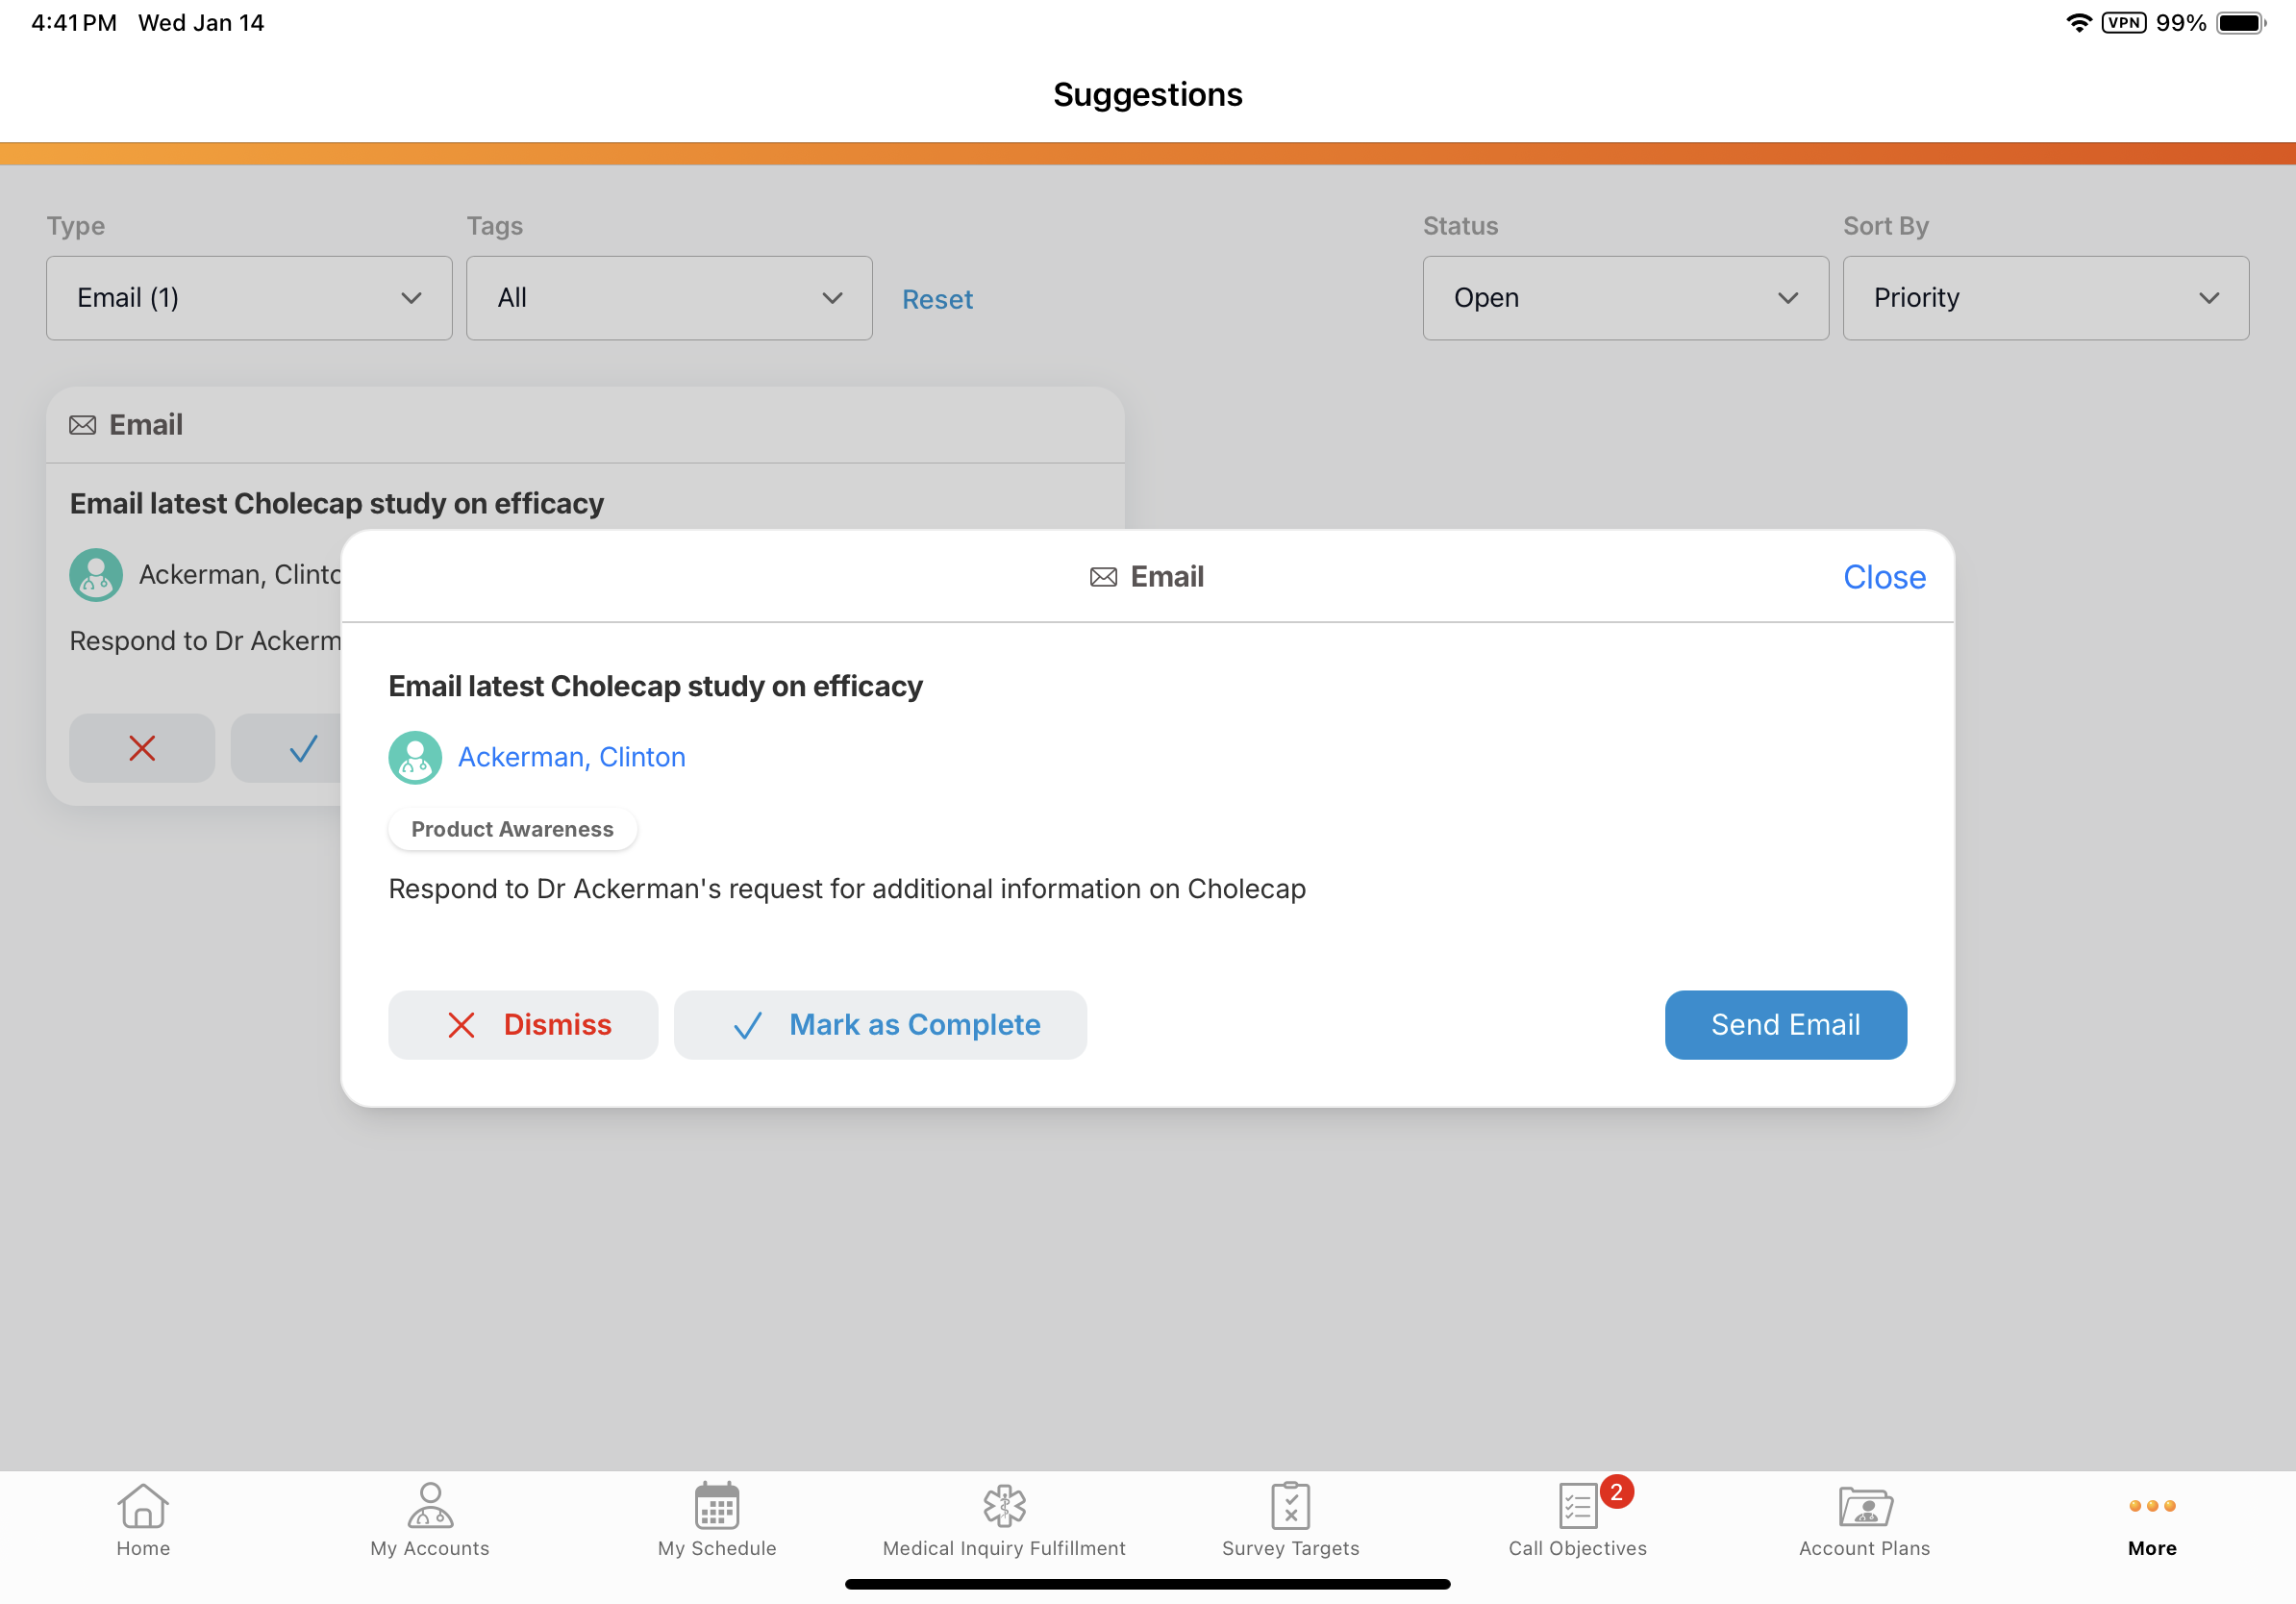
Task: Expand the Tags dropdown
Action: click(x=669, y=298)
